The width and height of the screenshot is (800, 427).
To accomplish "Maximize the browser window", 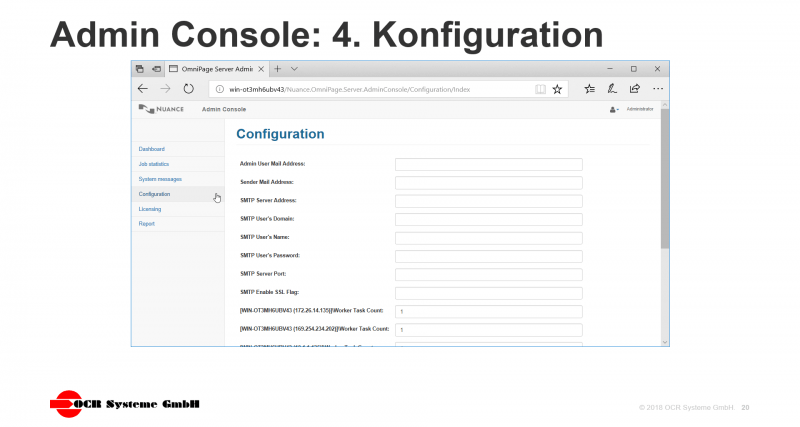I will coord(634,69).
